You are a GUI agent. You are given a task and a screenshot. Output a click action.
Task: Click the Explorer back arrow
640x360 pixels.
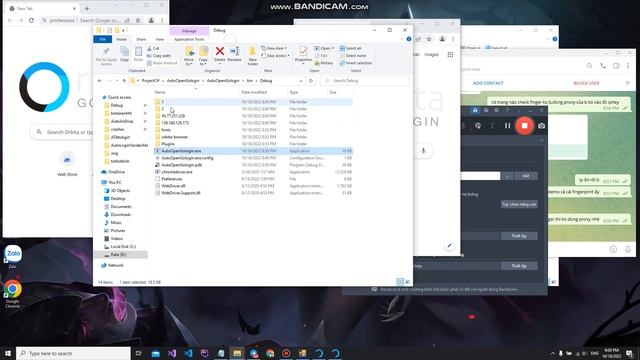pos(100,81)
